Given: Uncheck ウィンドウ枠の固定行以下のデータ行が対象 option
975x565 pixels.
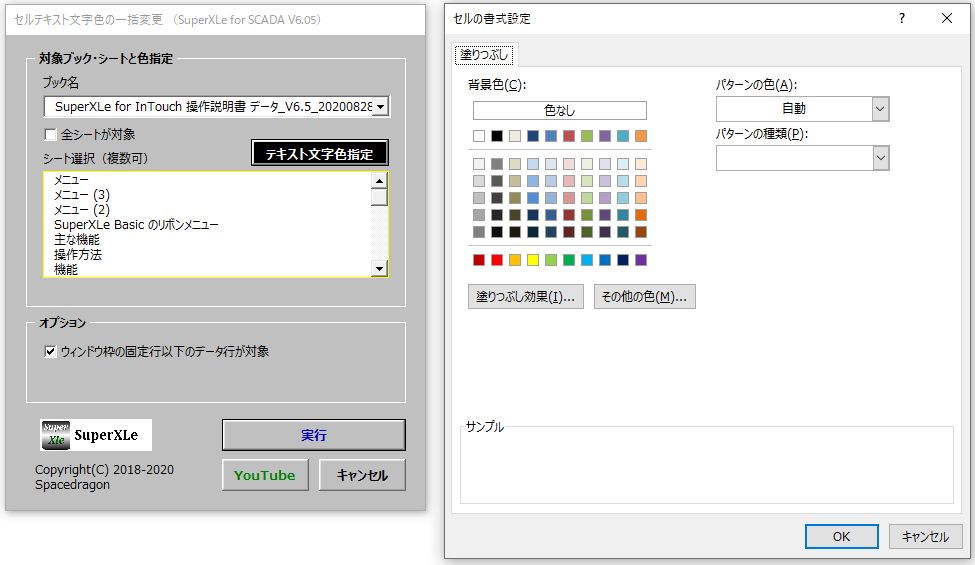Looking at the screenshot, I should click(x=50, y=352).
